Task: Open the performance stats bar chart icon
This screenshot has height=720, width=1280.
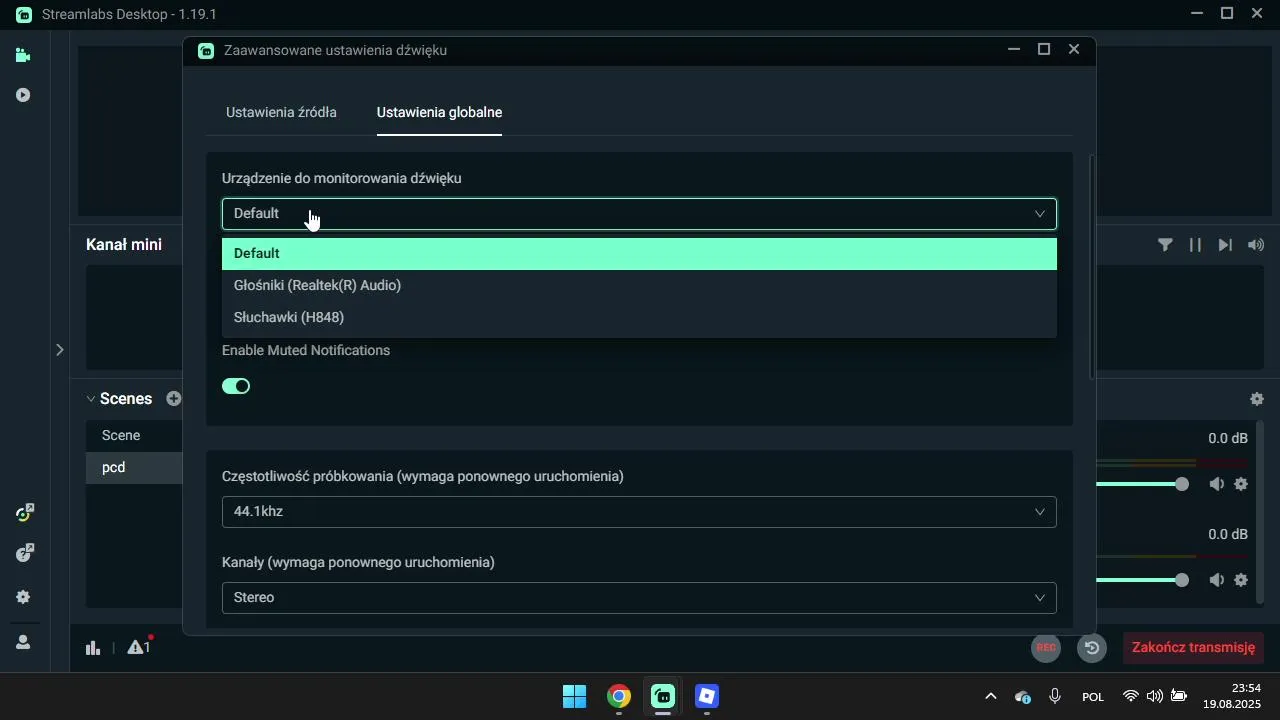Action: tap(93, 648)
